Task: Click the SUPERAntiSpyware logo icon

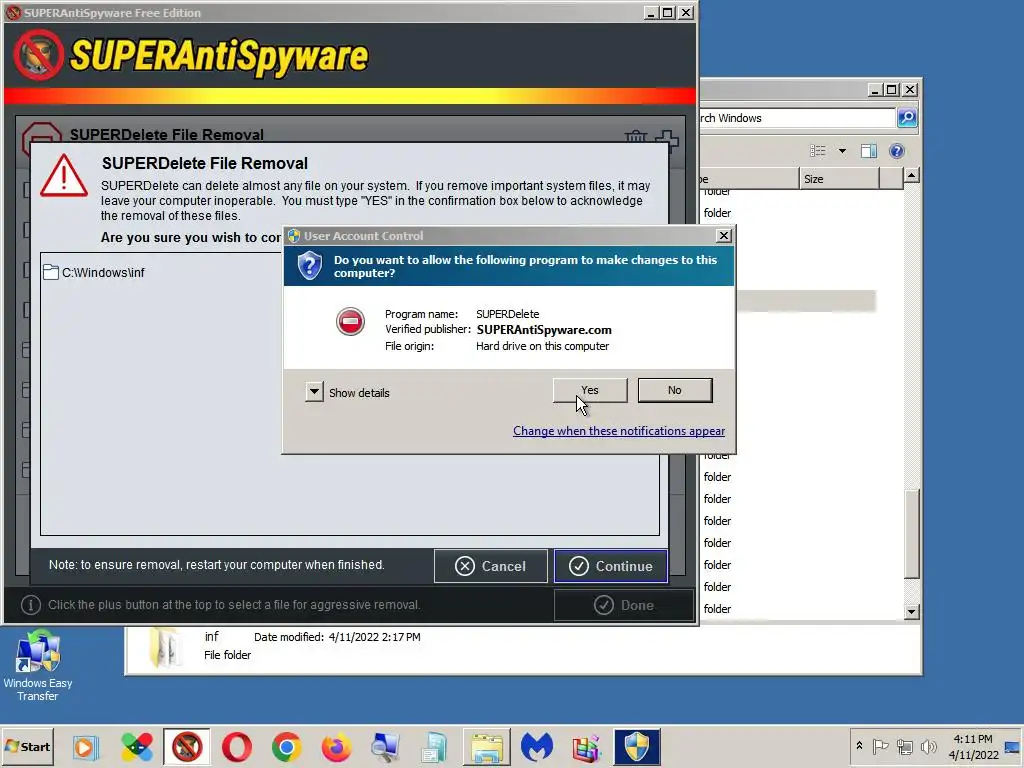Action: [39, 56]
